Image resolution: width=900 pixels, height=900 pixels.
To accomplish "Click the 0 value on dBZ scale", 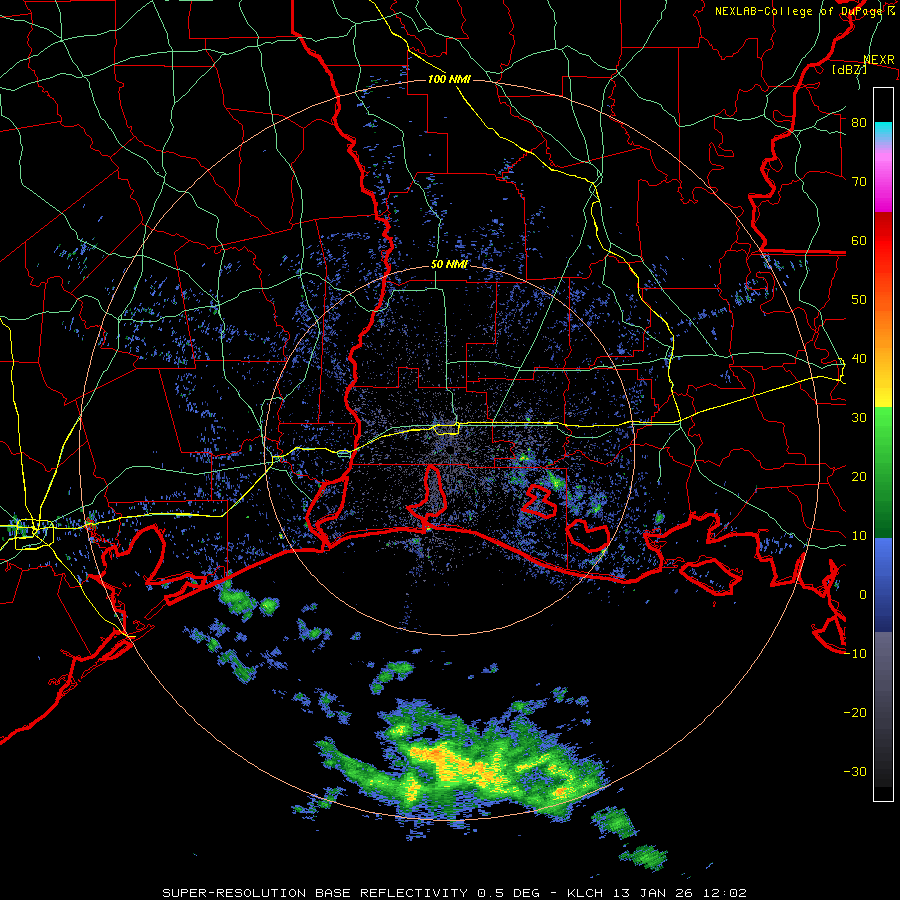I will click(x=863, y=595).
